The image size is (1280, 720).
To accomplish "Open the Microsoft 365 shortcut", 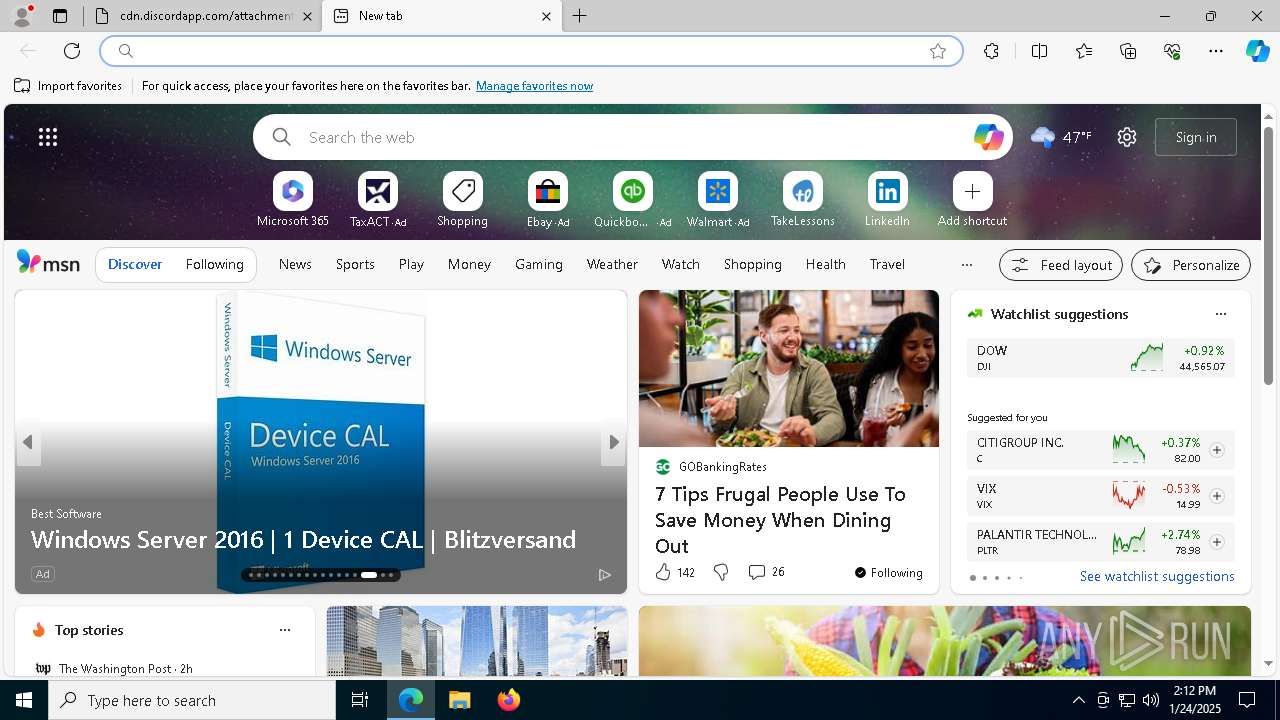I will (292, 200).
